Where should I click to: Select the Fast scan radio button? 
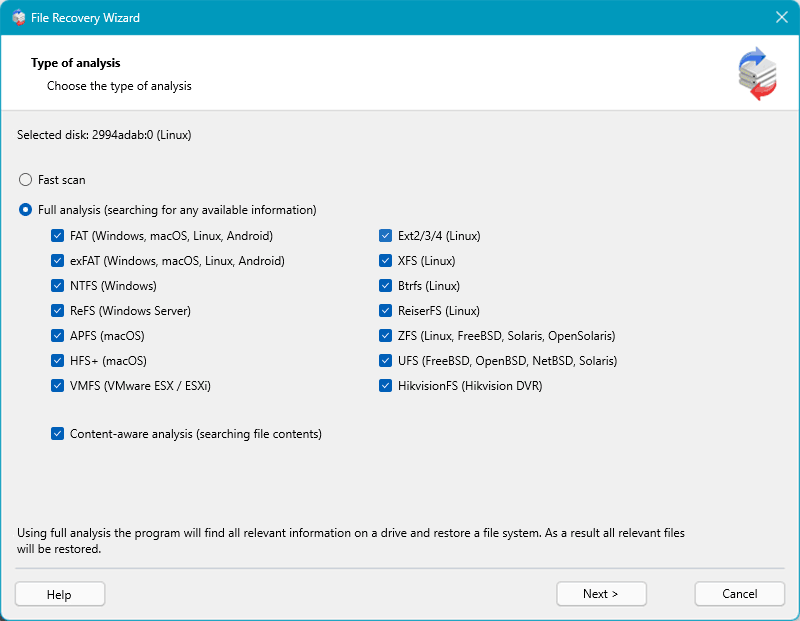coord(25,180)
